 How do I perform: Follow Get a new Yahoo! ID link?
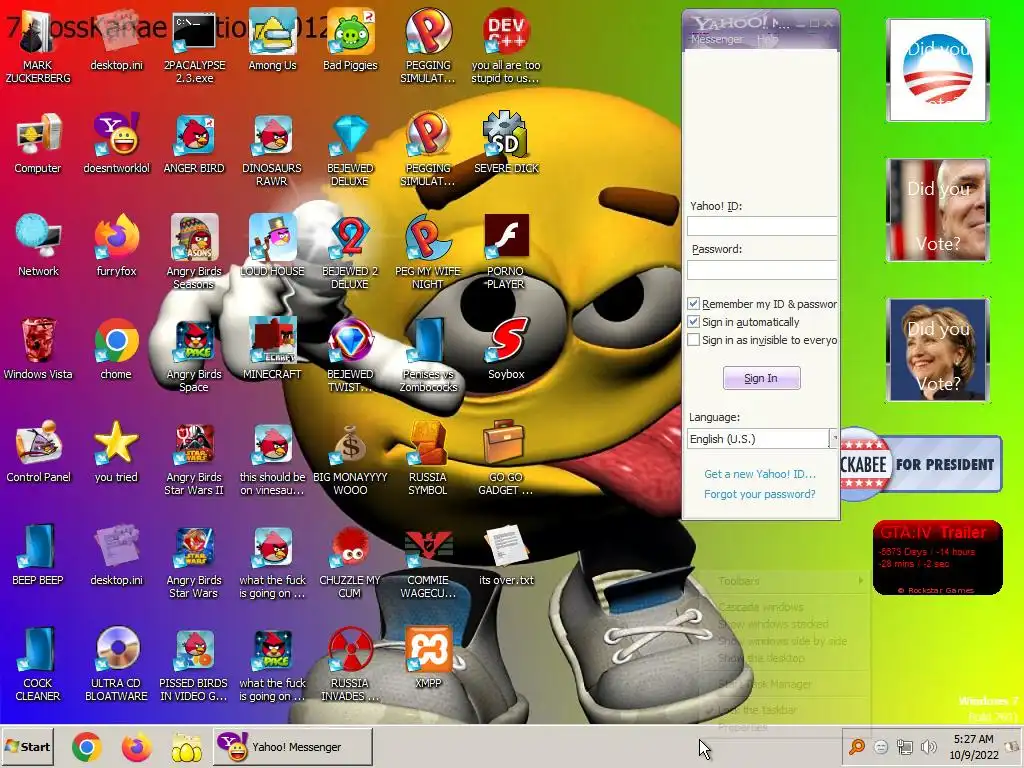[760, 474]
